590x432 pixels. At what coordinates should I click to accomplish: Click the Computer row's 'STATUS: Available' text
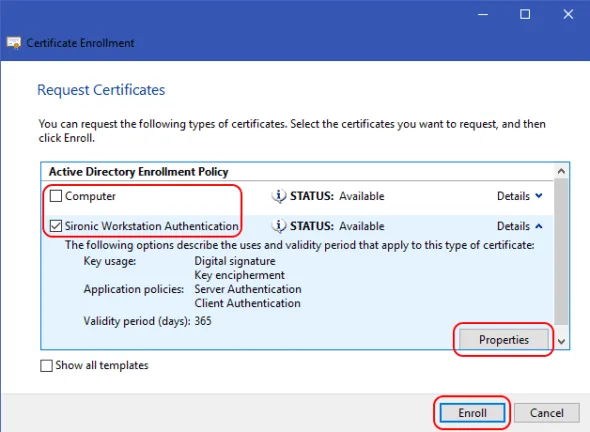(x=337, y=196)
